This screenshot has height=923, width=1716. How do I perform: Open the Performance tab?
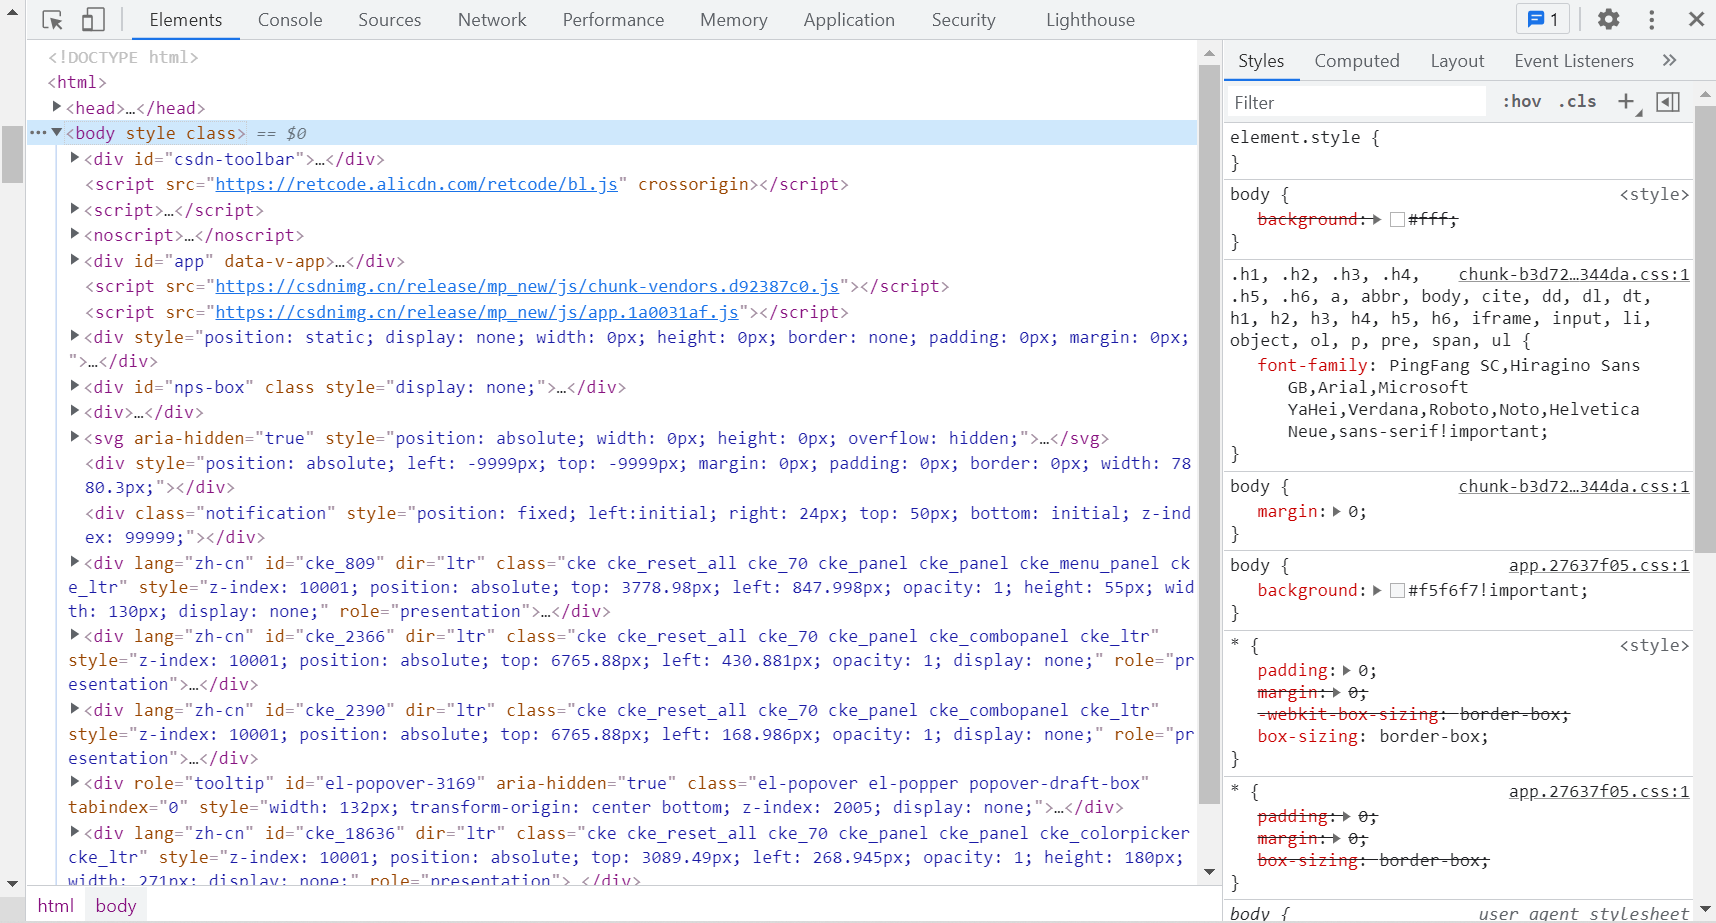(x=613, y=20)
